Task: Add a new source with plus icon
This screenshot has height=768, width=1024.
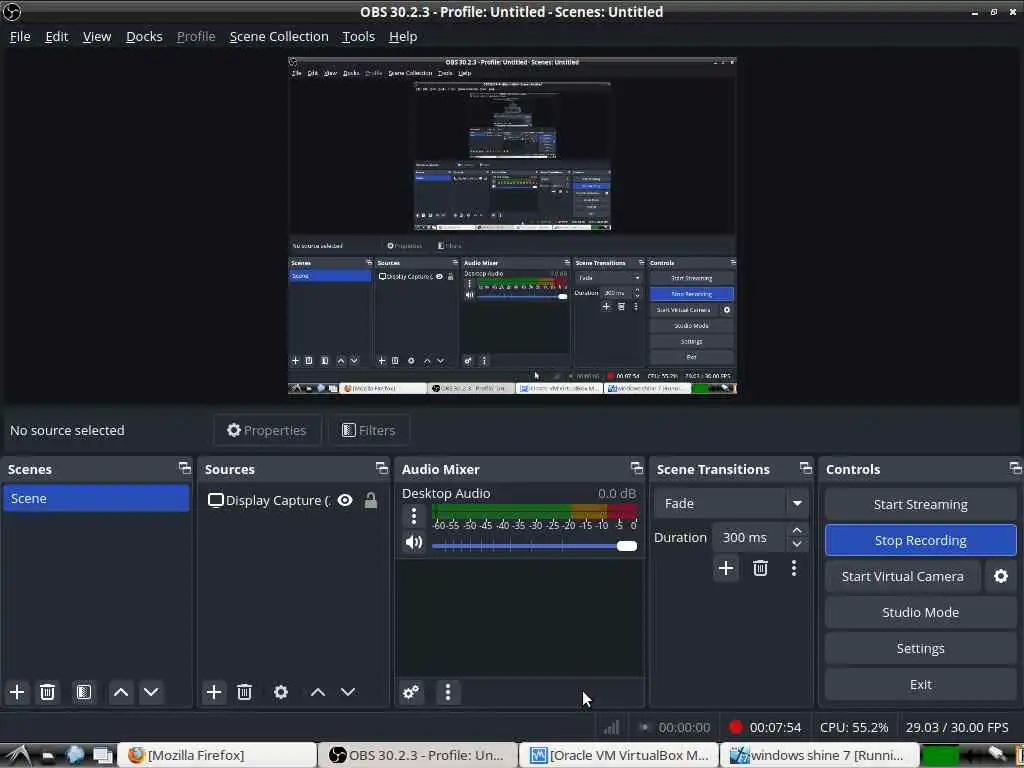Action: [x=214, y=692]
